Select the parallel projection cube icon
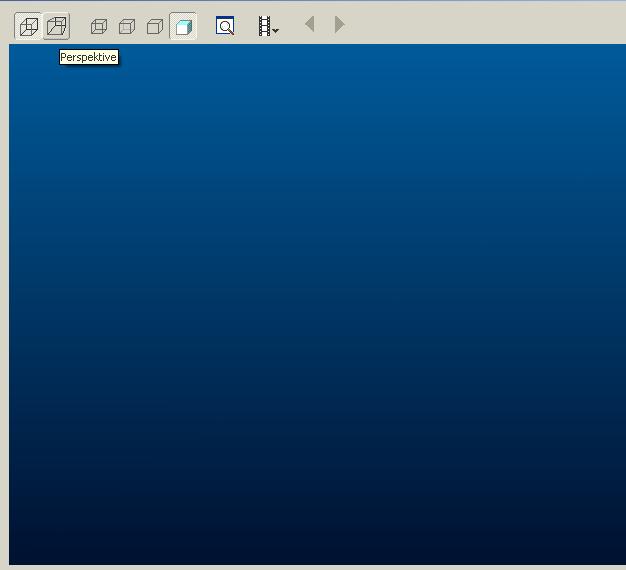This screenshot has height=570, width=626. click(28, 26)
